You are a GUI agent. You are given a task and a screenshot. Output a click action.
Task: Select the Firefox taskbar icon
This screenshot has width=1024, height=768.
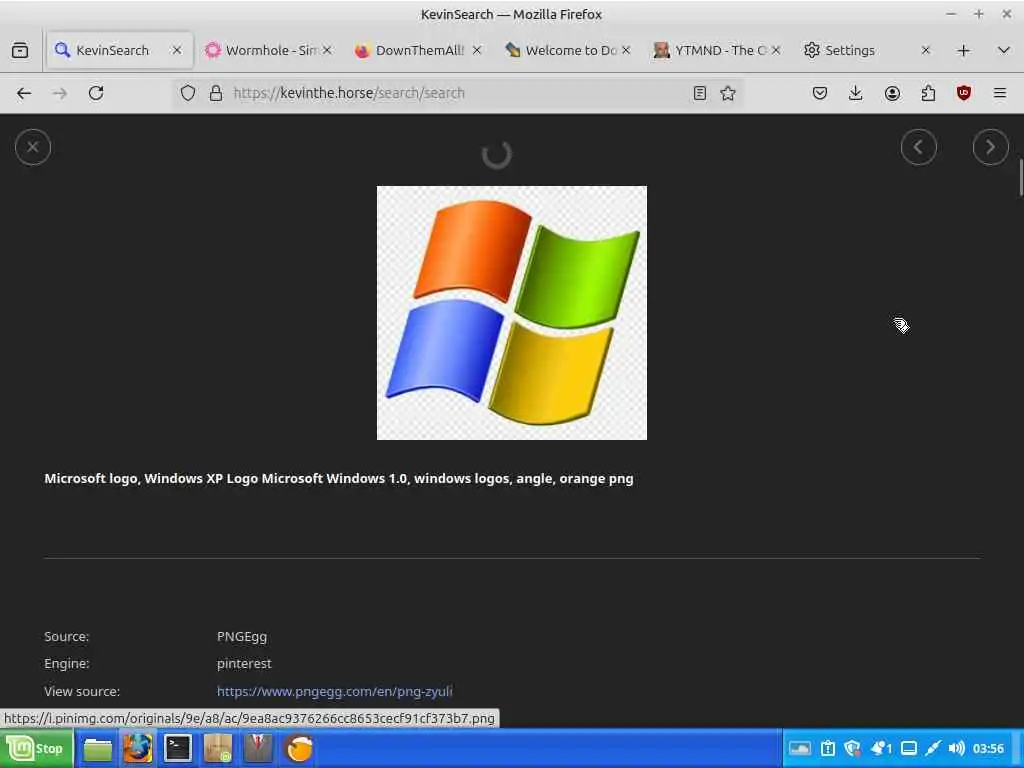point(138,749)
